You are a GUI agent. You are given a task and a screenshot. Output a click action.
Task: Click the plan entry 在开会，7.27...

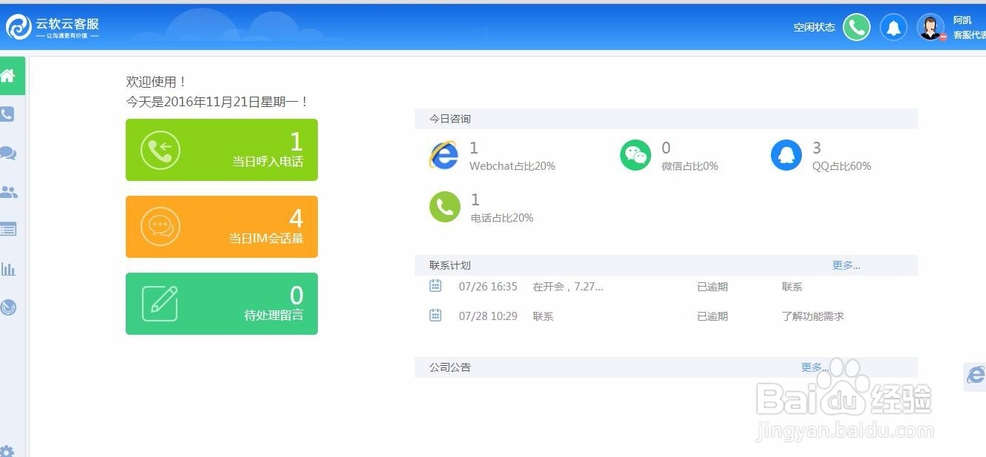click(568, 287)
